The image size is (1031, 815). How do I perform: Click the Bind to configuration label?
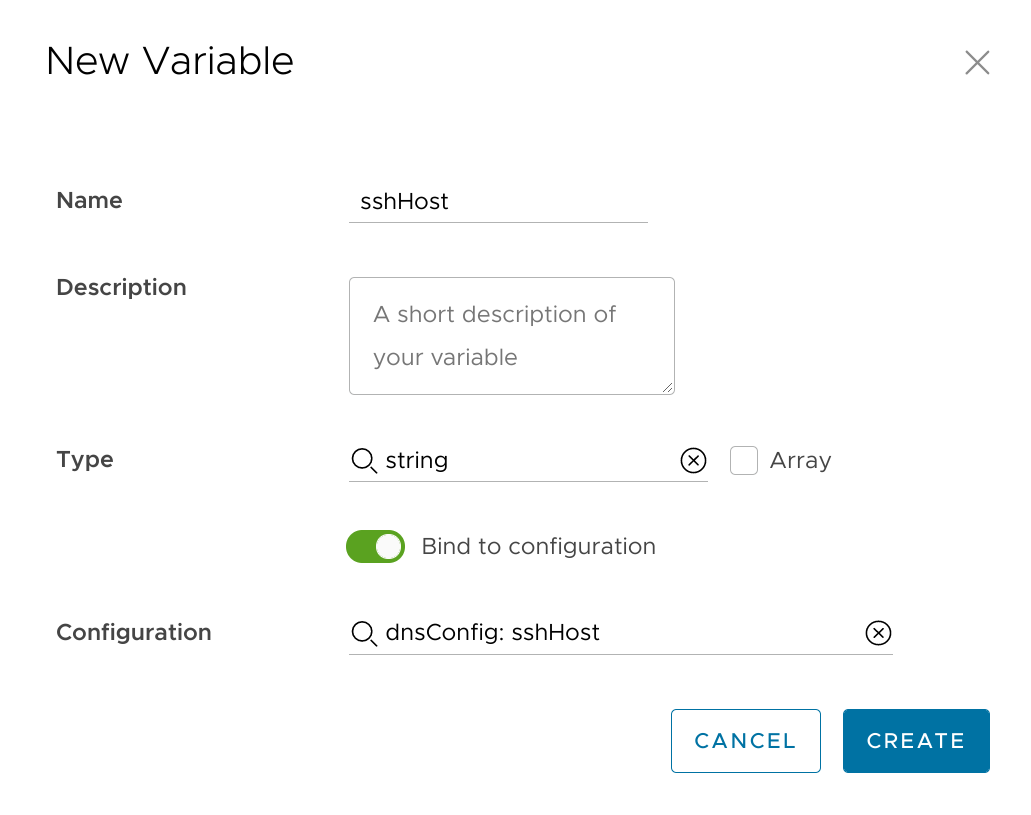(538, 546)
